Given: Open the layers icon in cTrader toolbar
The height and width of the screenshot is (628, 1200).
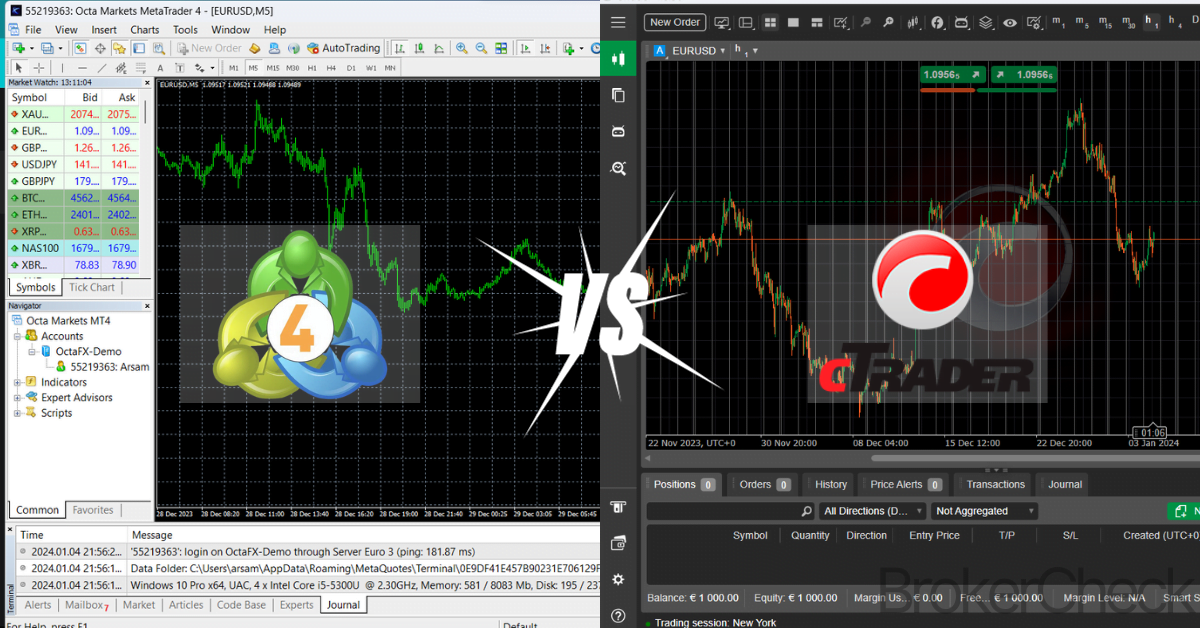Looking at the screenshot, I should point(985,22).
